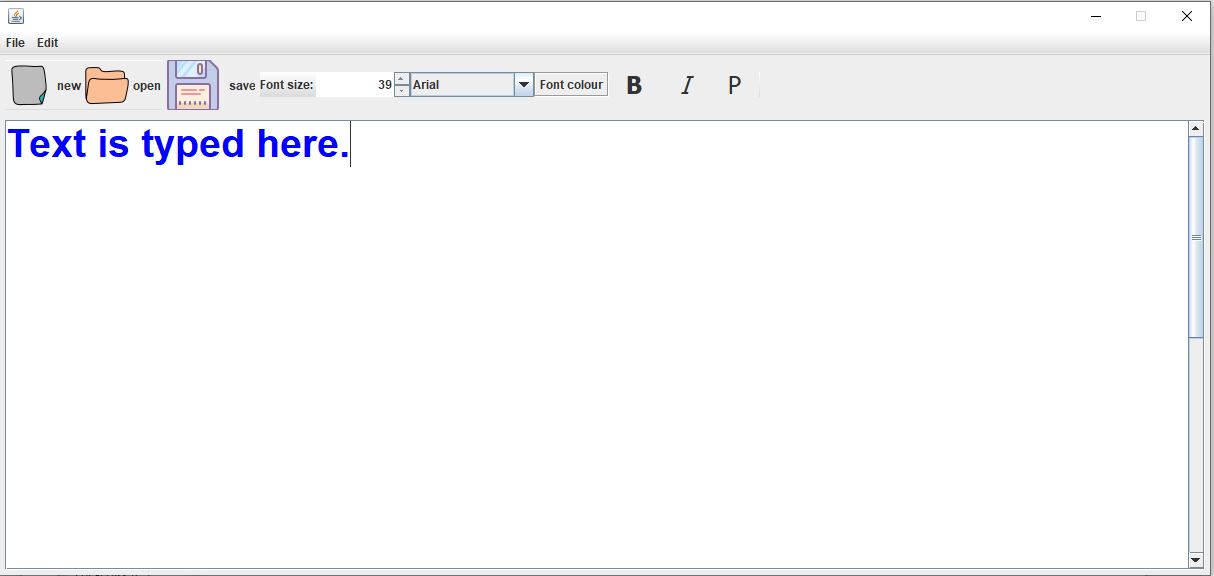Click the scrollbar up arrow
Image resolution: width=1214 pixels, height=576 pixels.
click(1196, 128)
